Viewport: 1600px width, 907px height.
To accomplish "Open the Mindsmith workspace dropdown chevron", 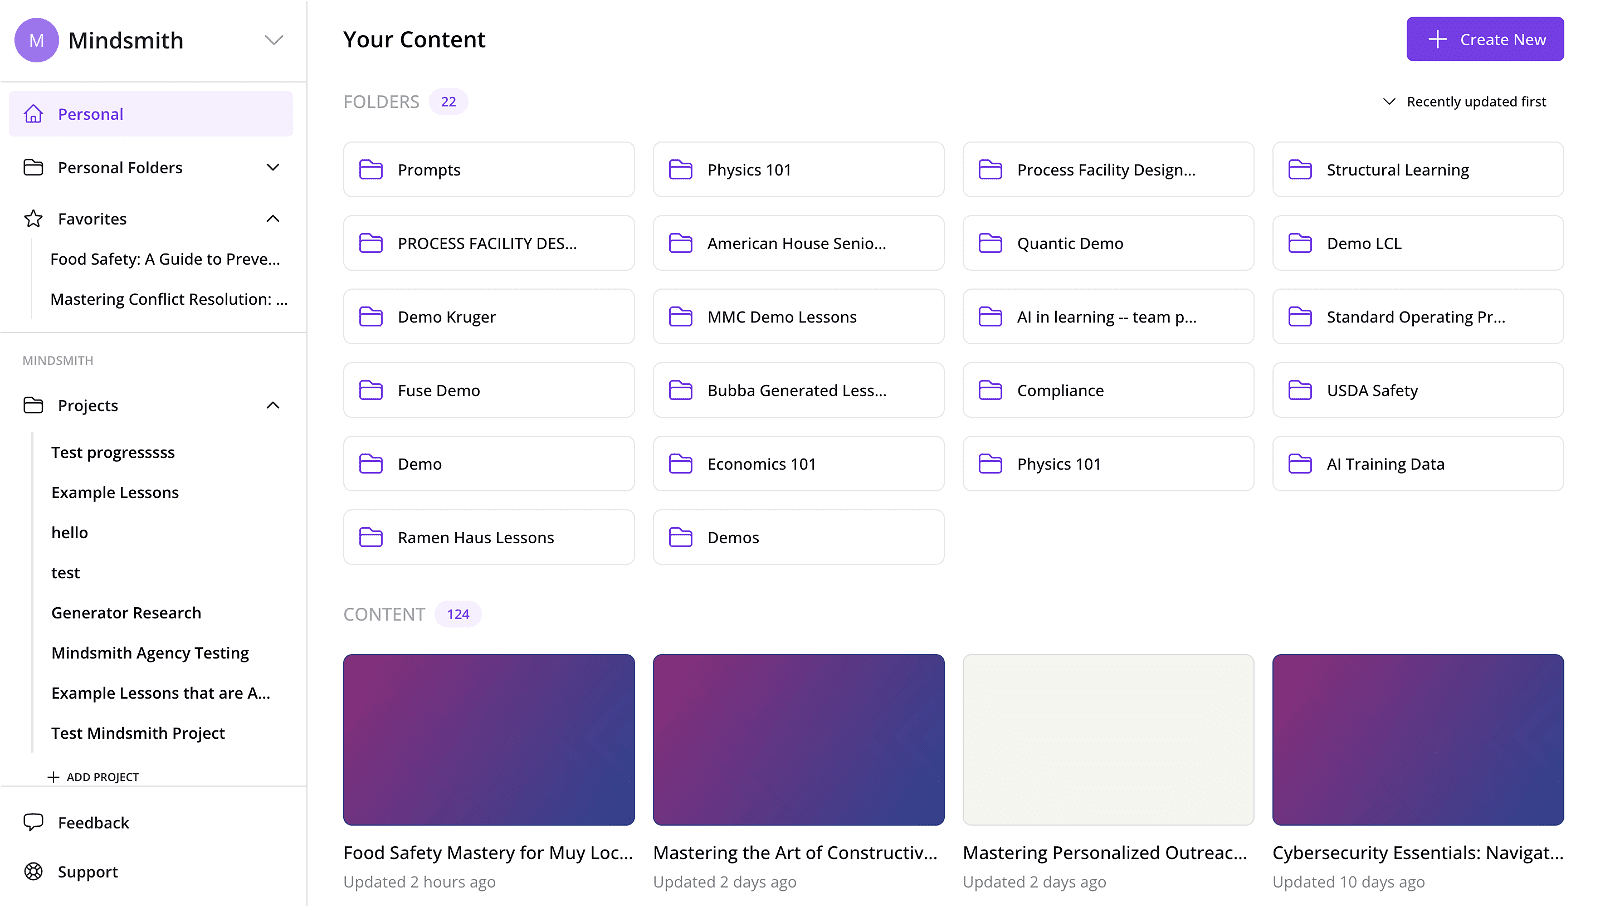I will click(274, 40).
